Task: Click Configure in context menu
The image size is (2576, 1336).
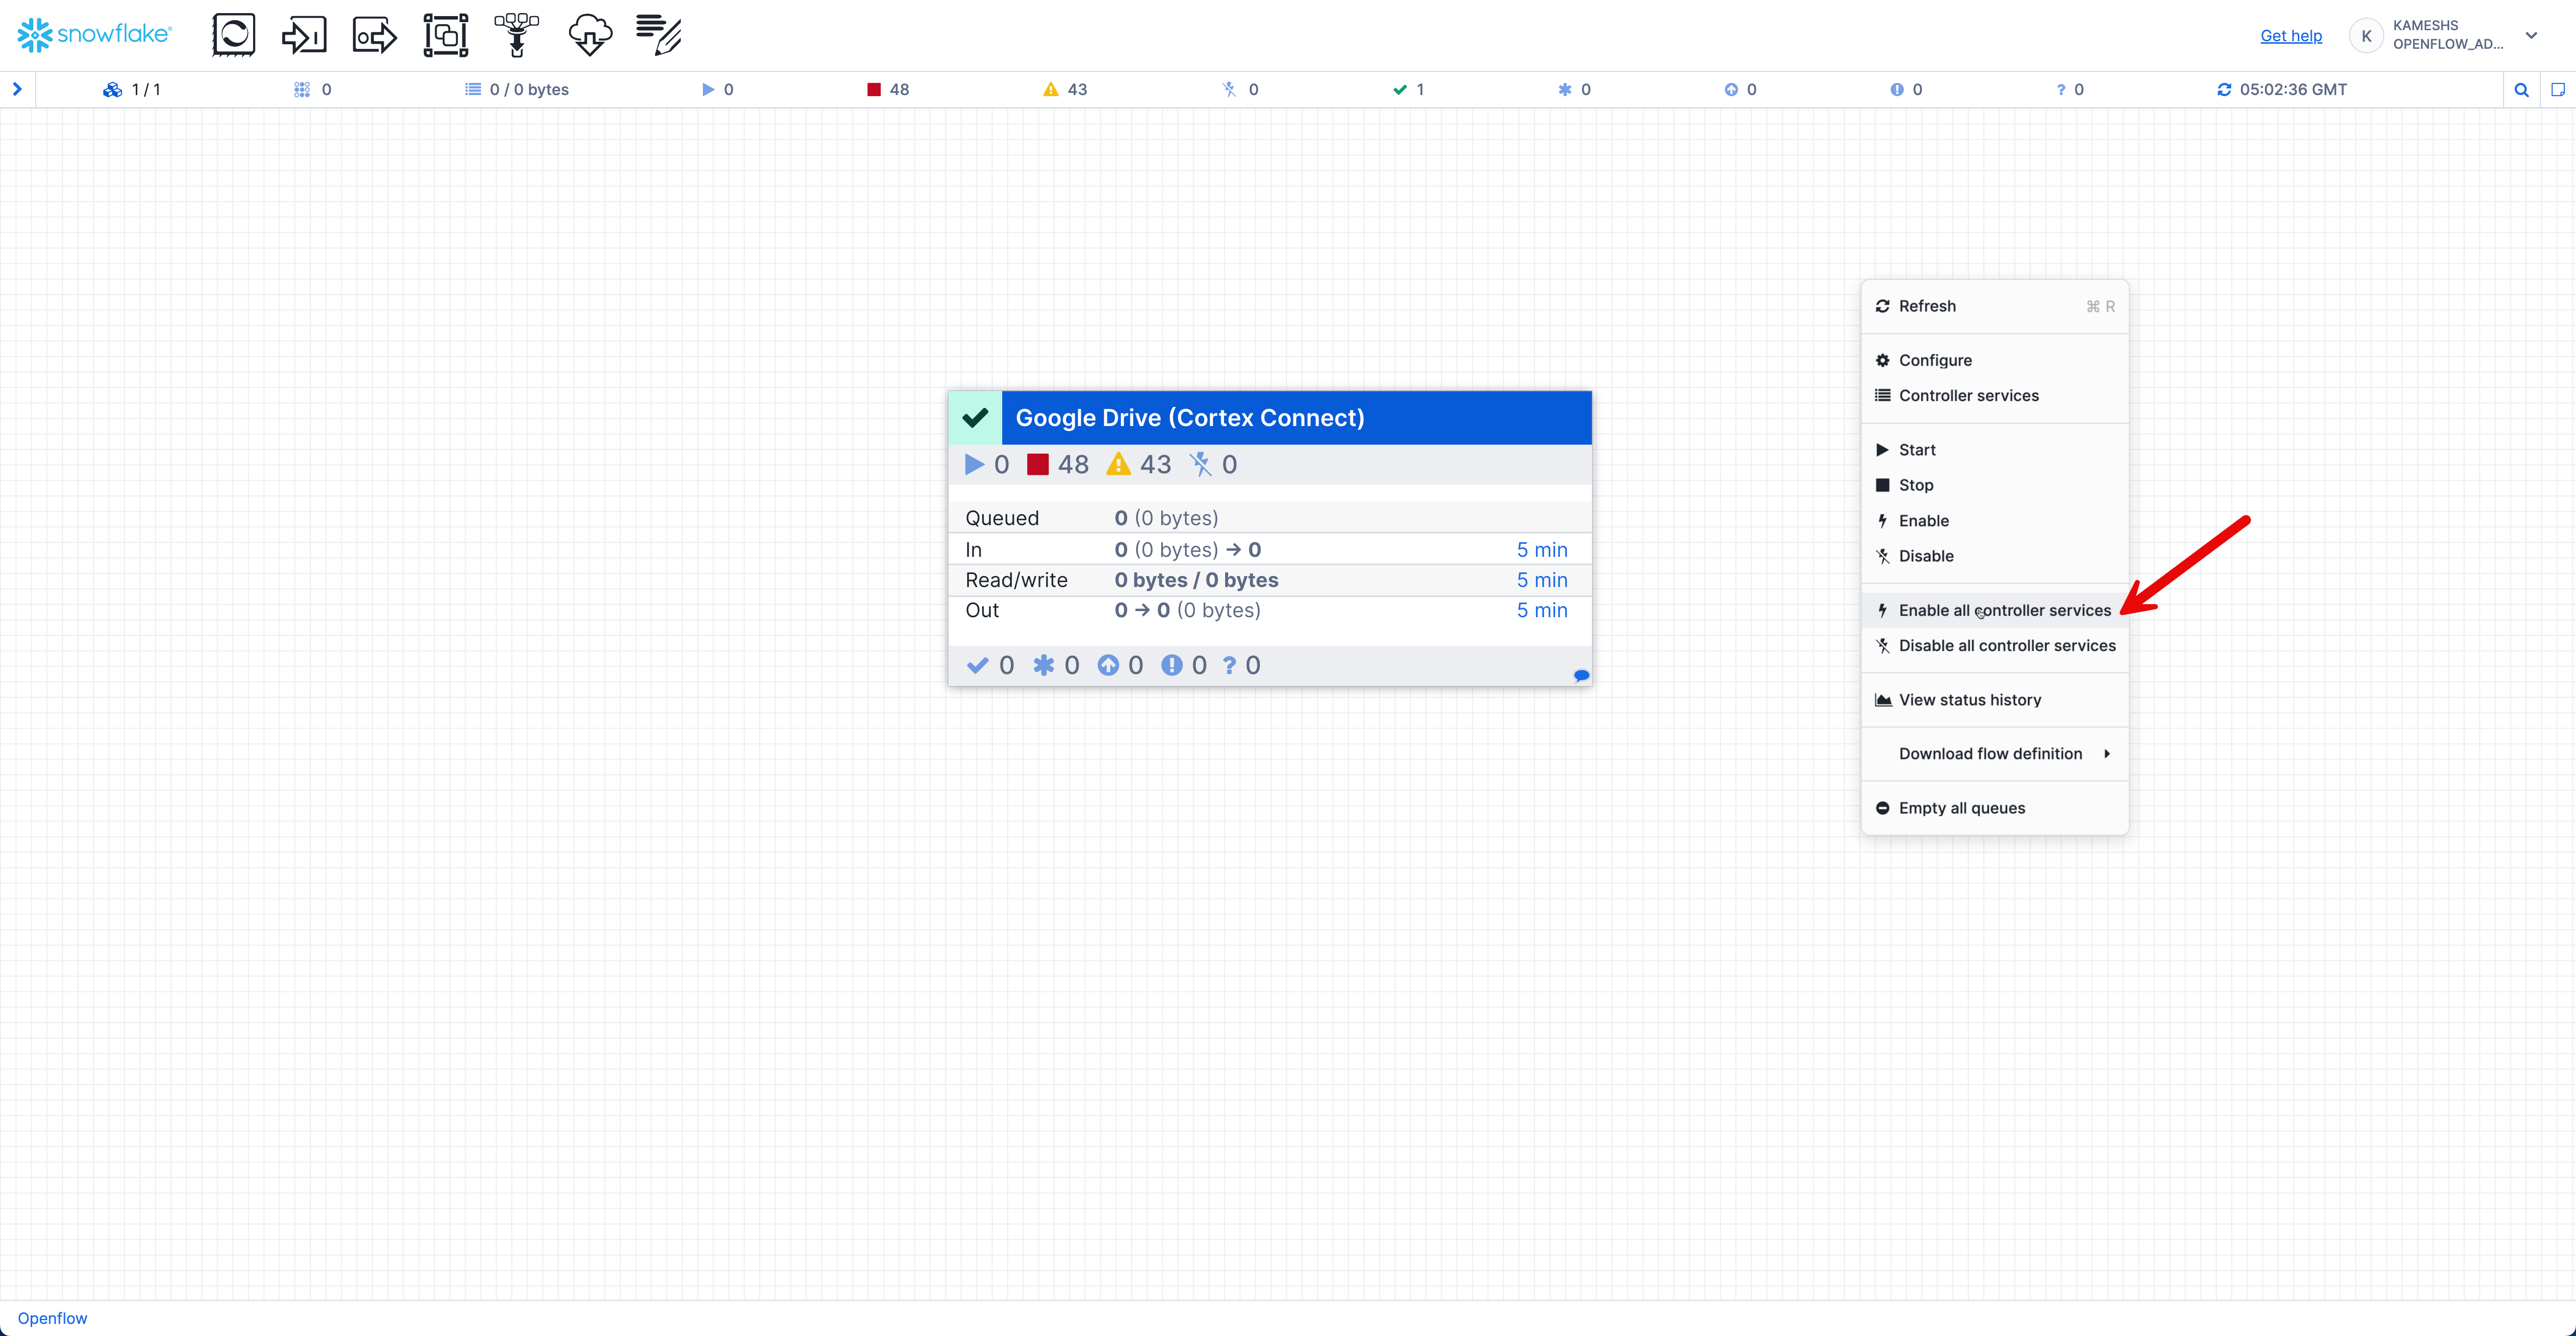Action: click(1935, 360)
